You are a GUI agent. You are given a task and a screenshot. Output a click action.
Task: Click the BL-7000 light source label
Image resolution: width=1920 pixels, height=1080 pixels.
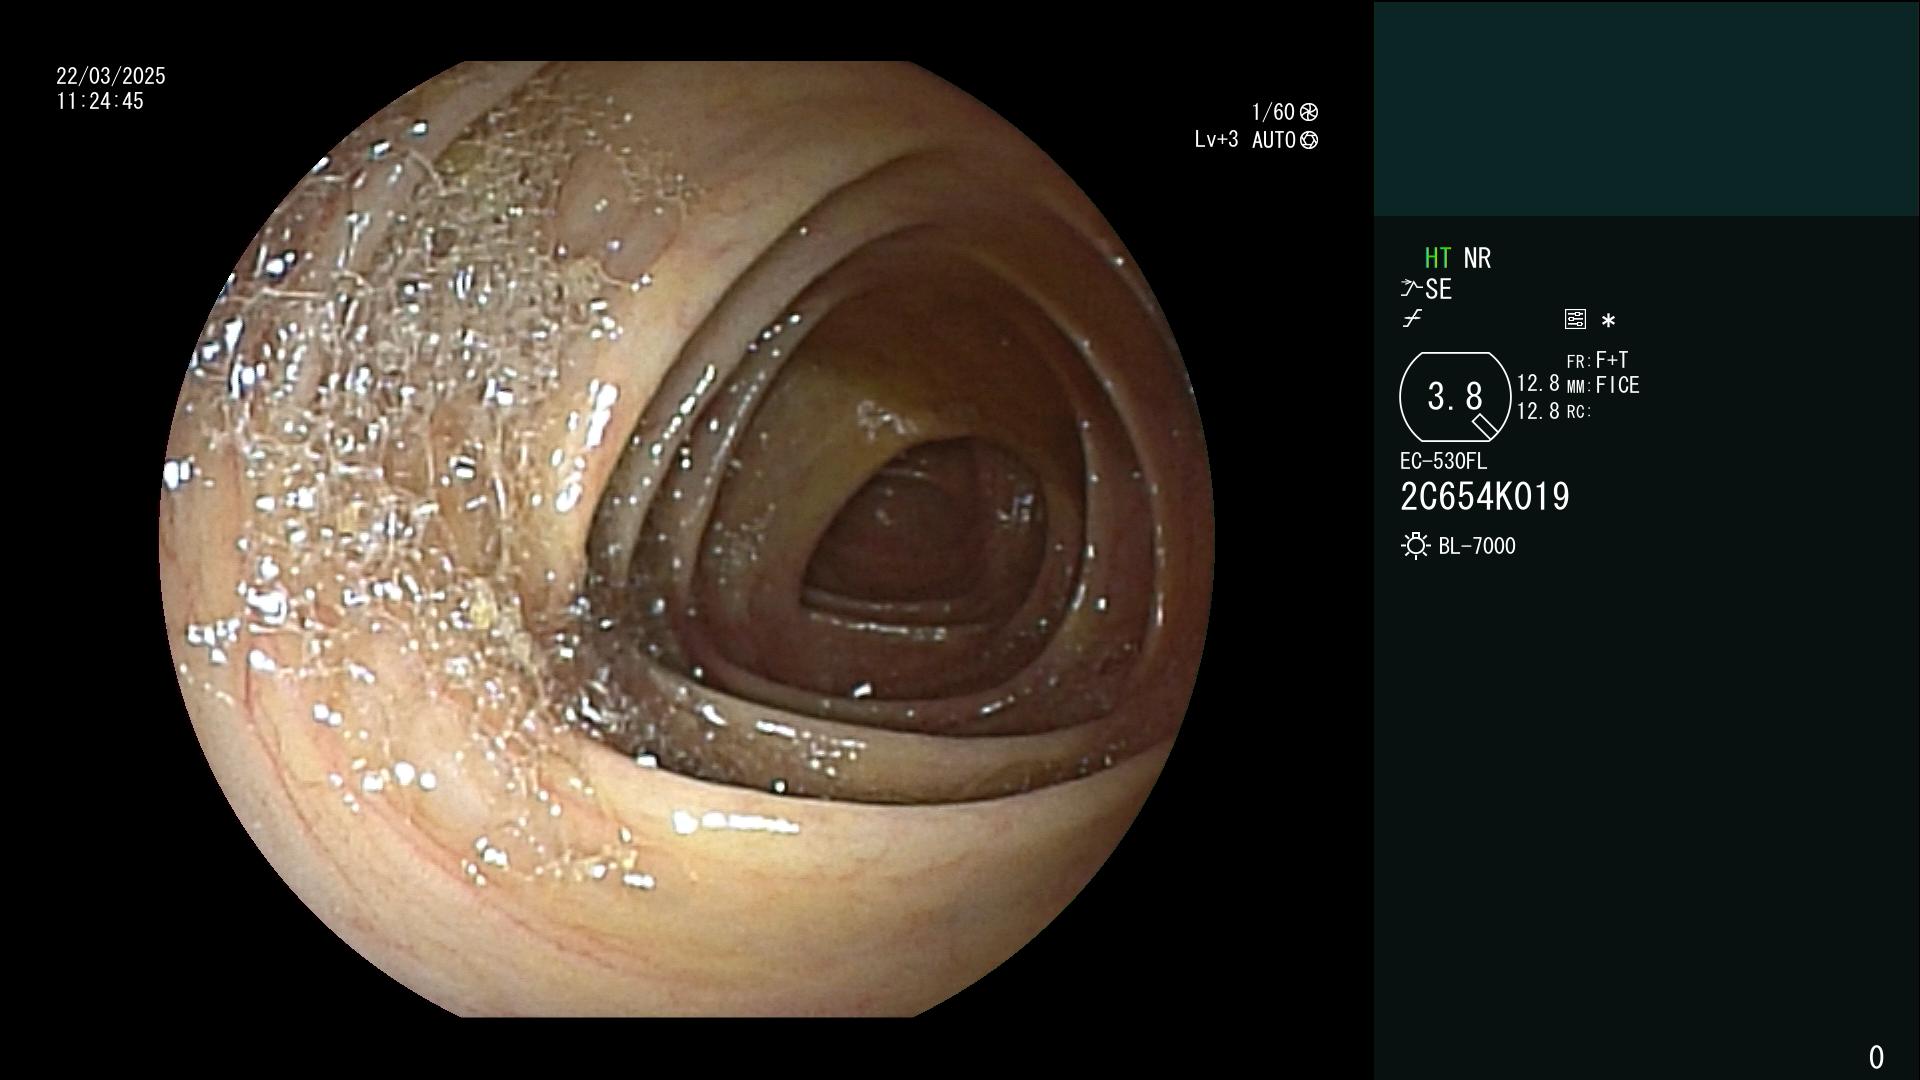pos(1477,546)
